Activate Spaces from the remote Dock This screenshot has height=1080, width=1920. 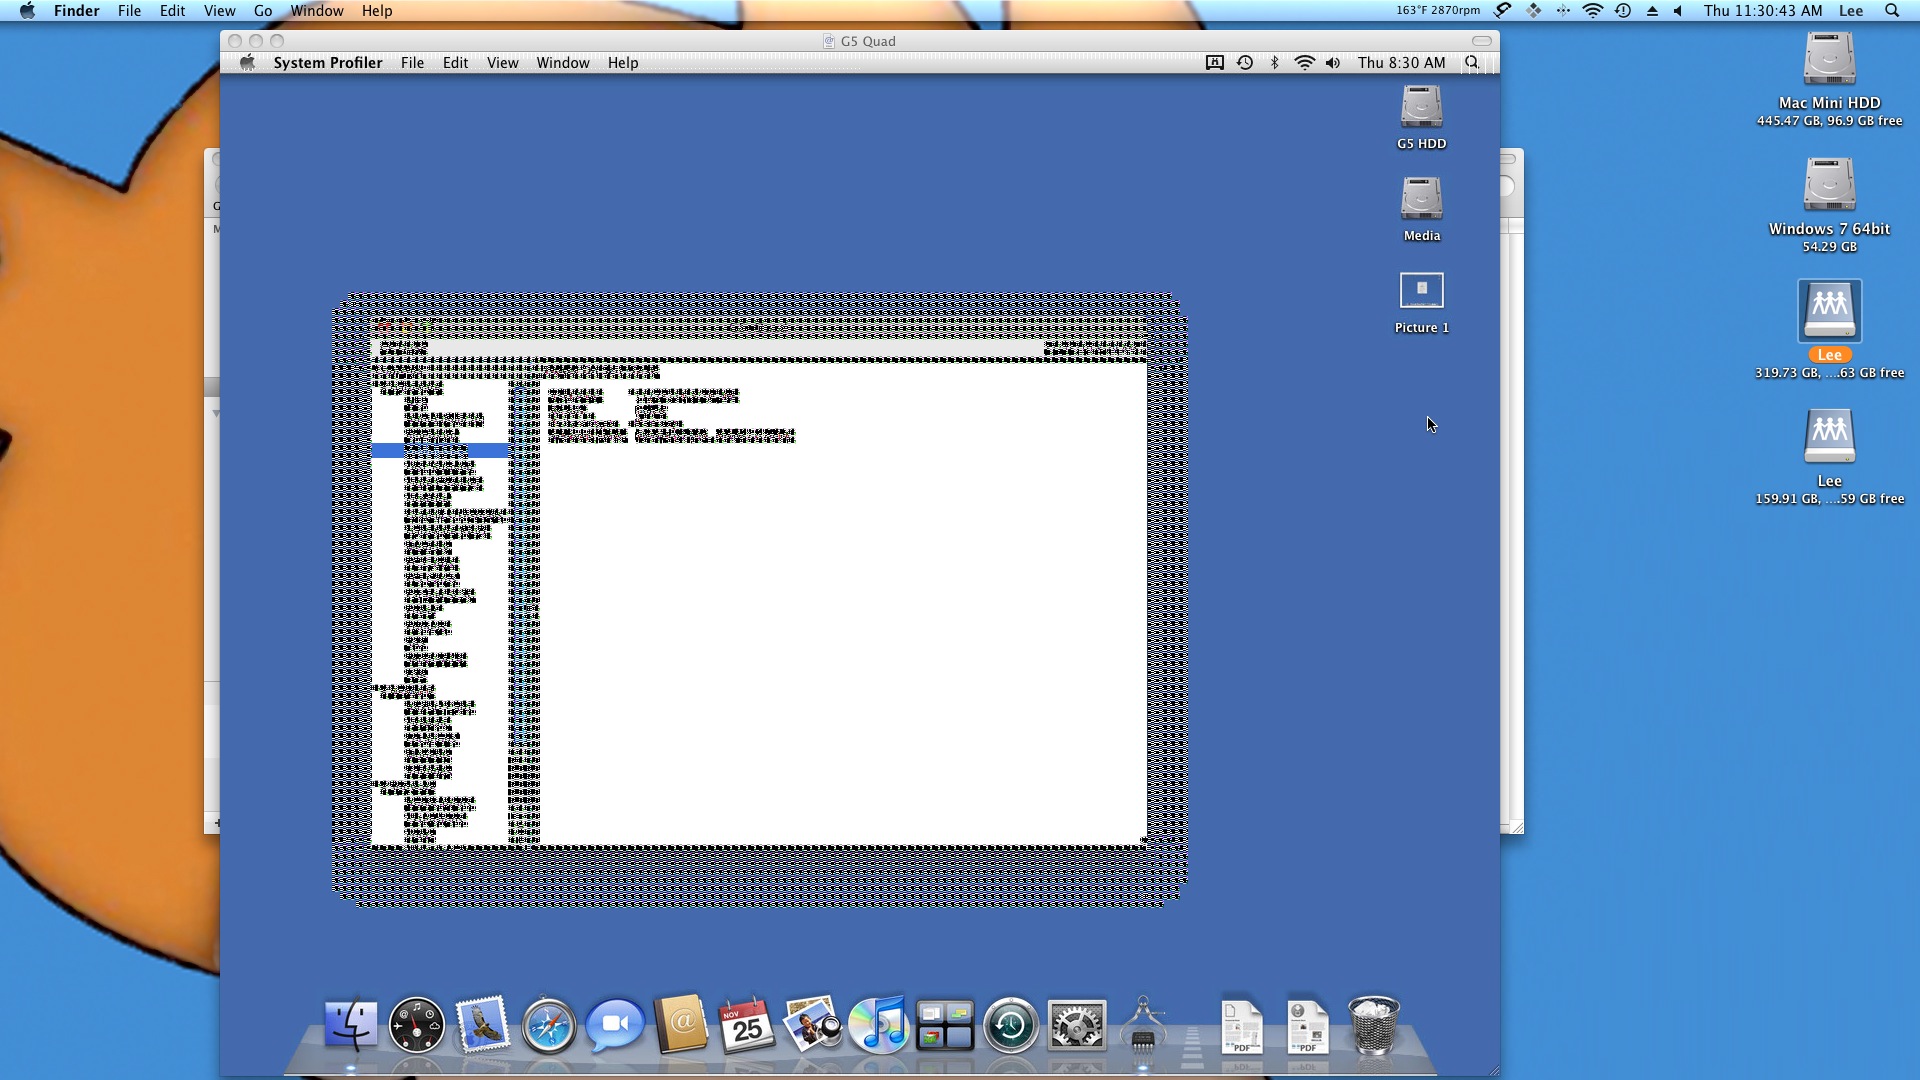(x=945, y=1026)
